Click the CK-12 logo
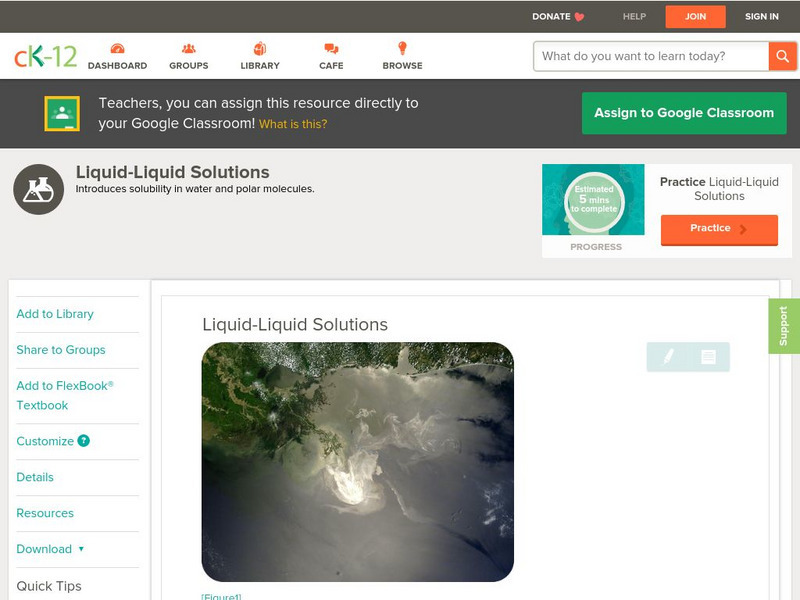The height and width of the screenshot is (600, 800). pos(45,56)
